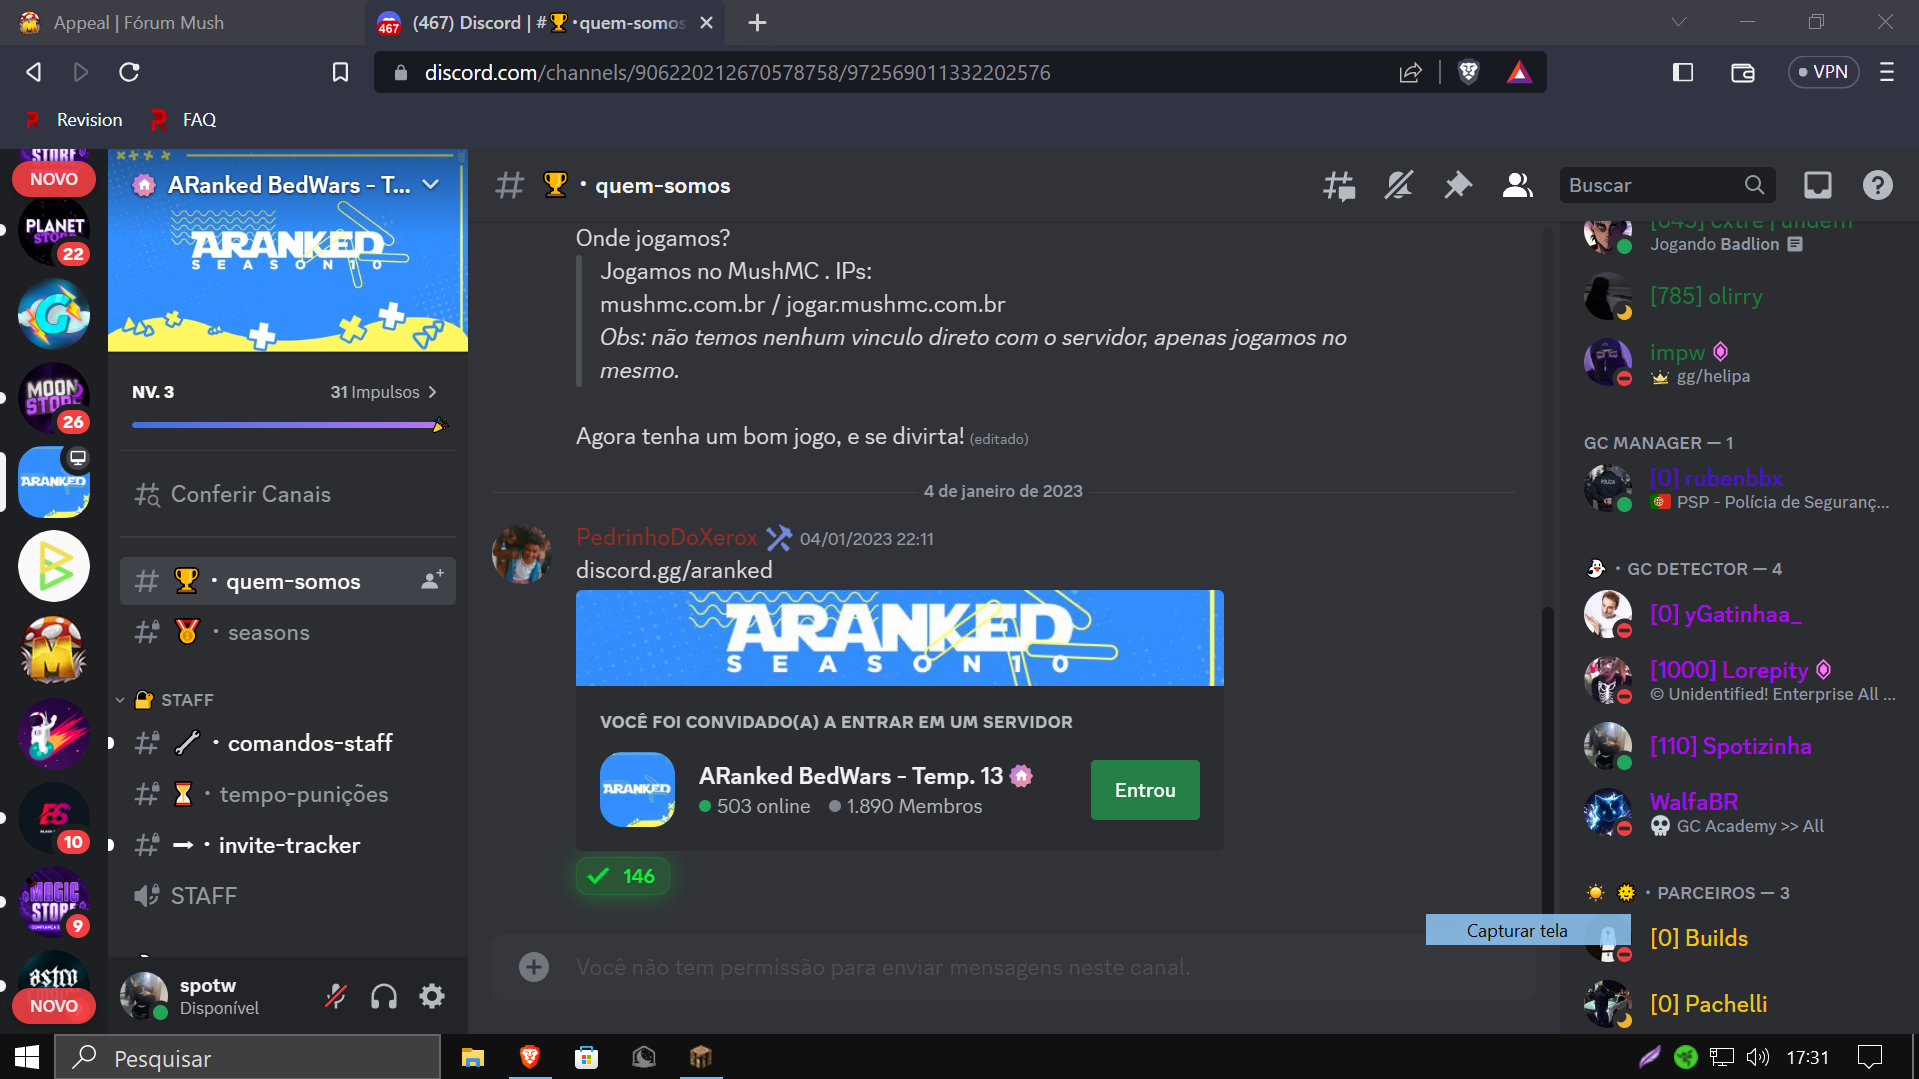This screenshot has height=1079, width=1919.
Task: Open member [0] Builds
Action: [x=1737, y=939]
